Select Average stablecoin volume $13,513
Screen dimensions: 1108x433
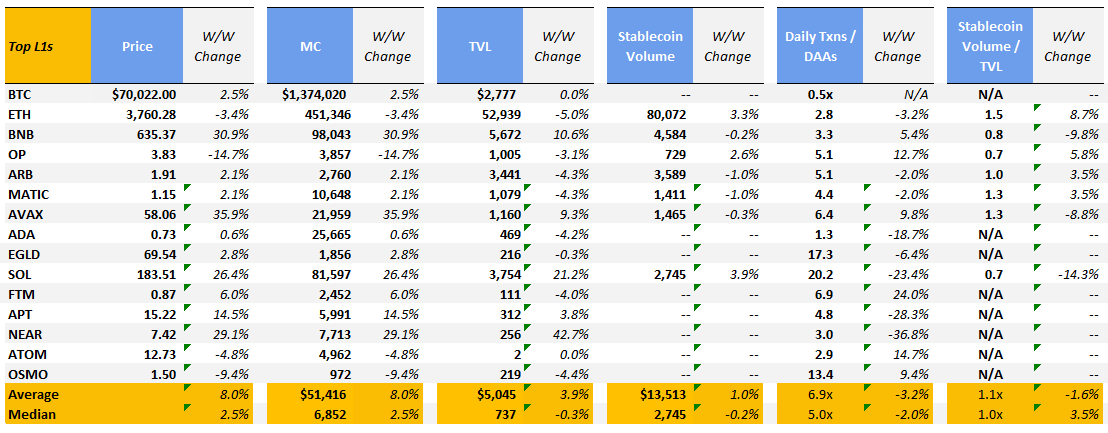click(x=664, y=394)
